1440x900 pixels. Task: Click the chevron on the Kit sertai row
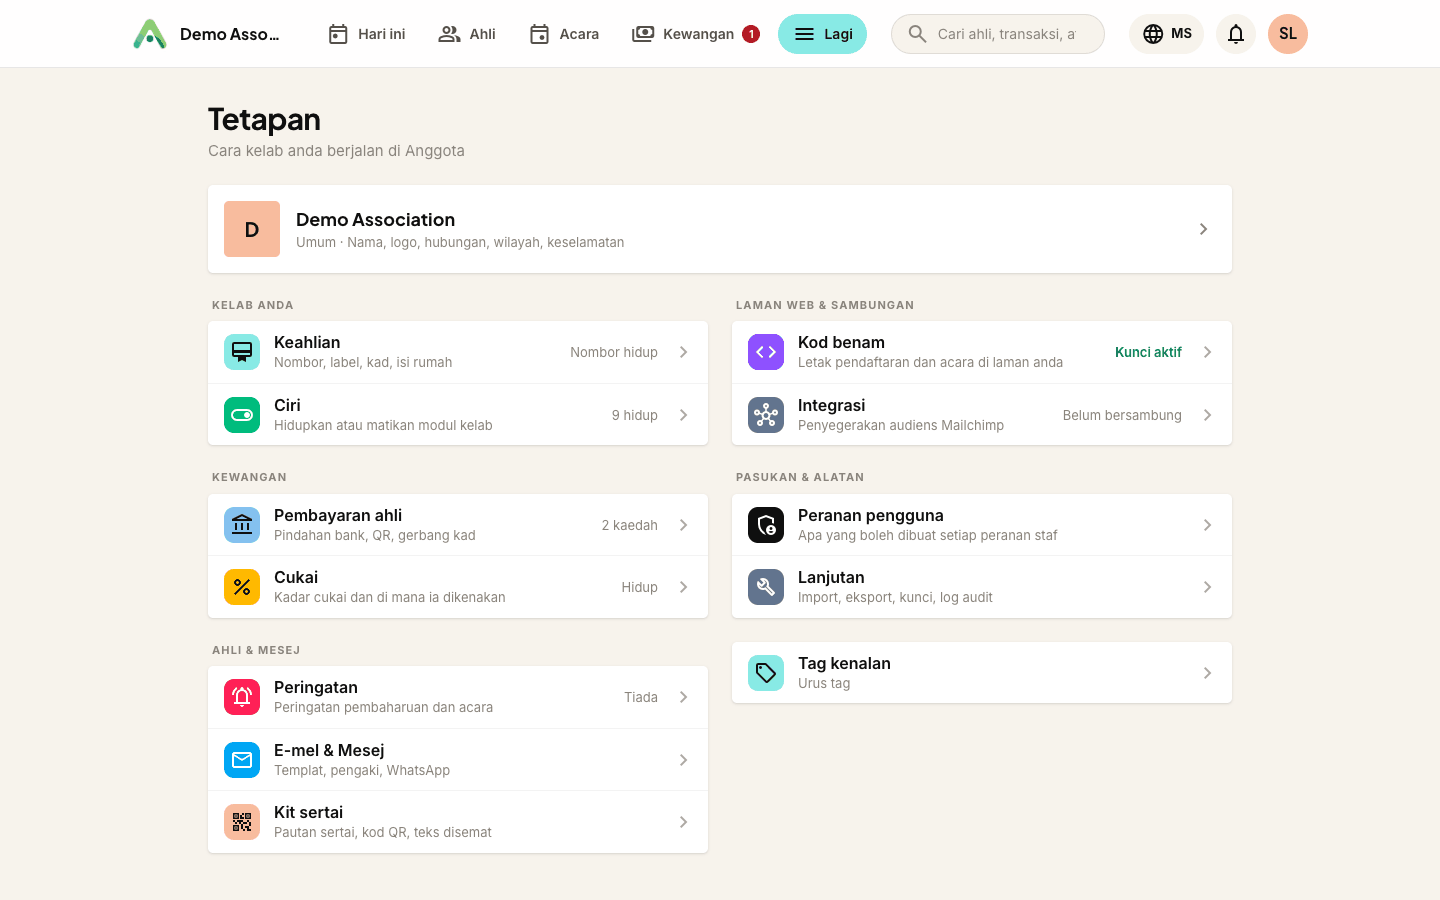tap(684, 822)
